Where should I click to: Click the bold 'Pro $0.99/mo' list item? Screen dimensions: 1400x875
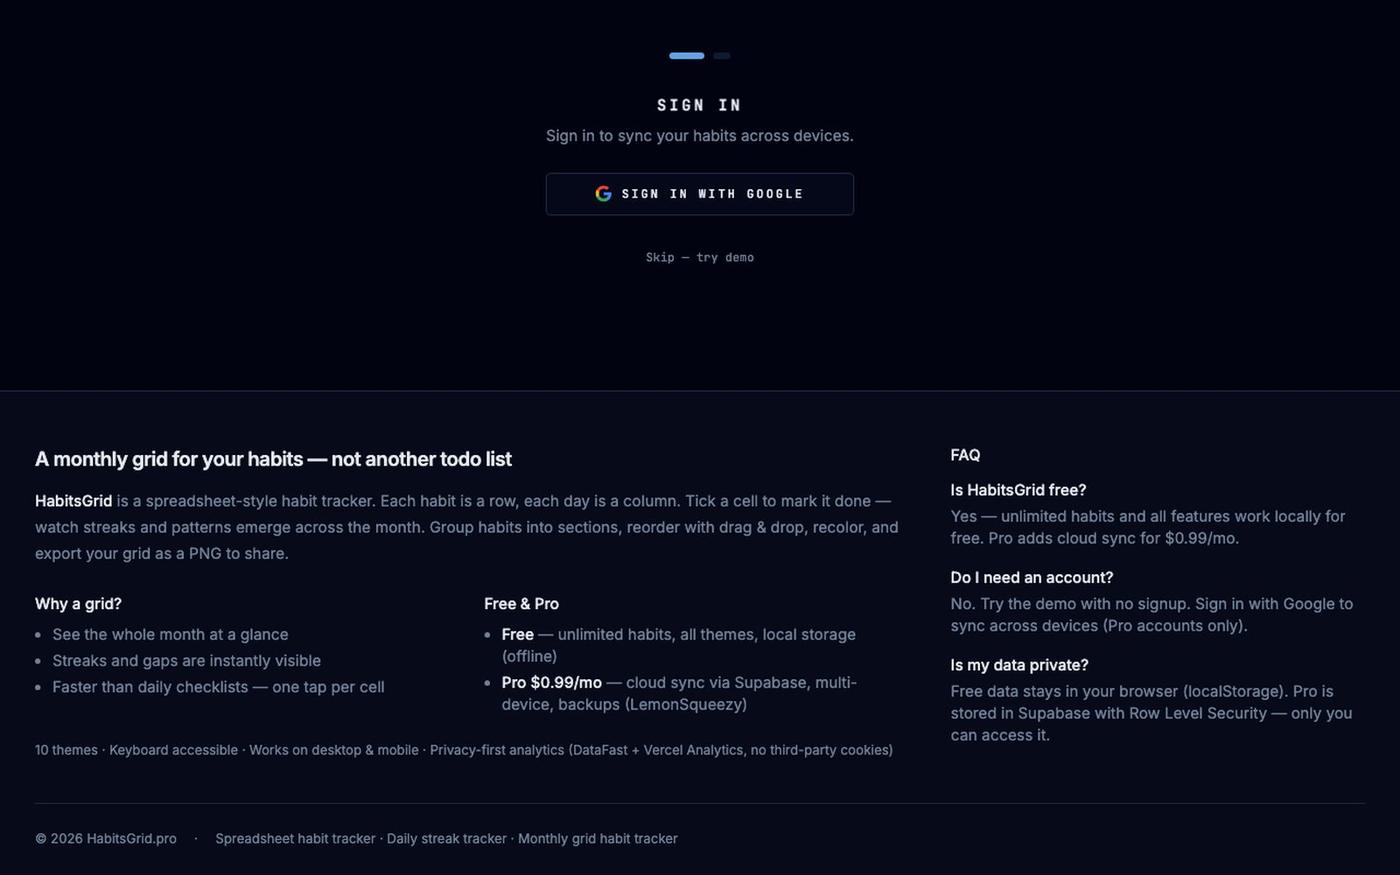tap(552, 682)
